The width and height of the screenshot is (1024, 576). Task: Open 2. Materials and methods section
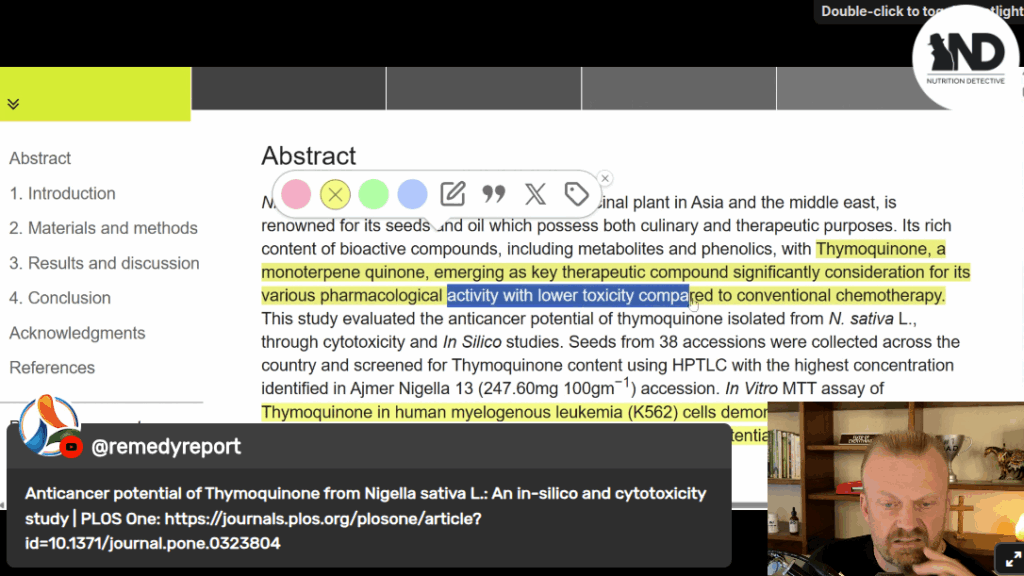[103, 228]
